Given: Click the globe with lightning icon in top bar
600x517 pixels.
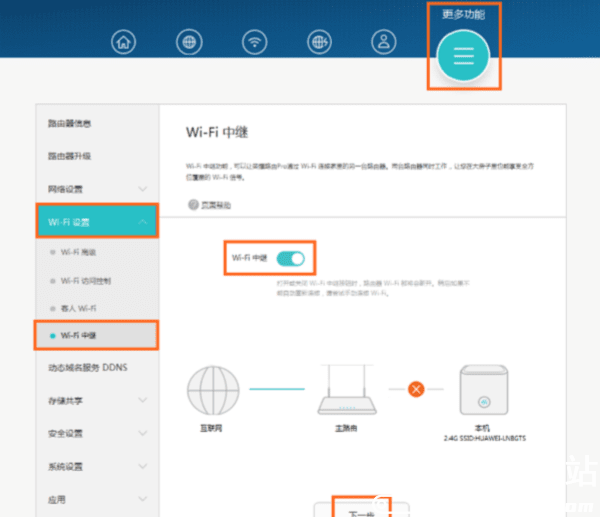Looking at the screenshot, I should (321, 43).
